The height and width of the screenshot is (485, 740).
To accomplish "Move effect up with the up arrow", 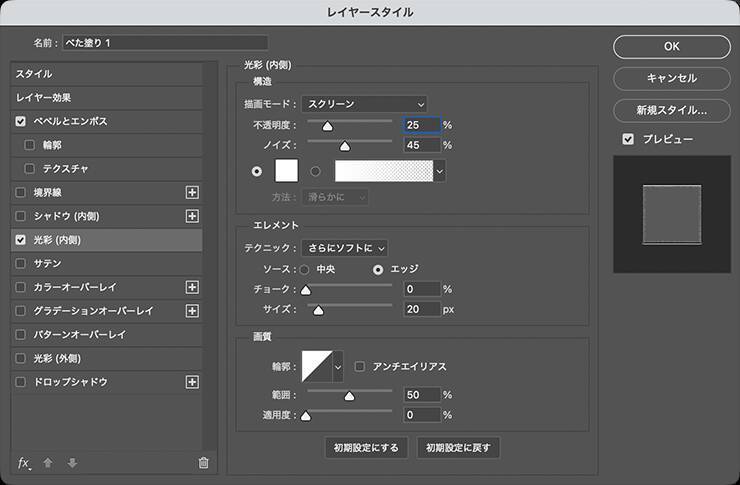I will (x=48, y=463).
